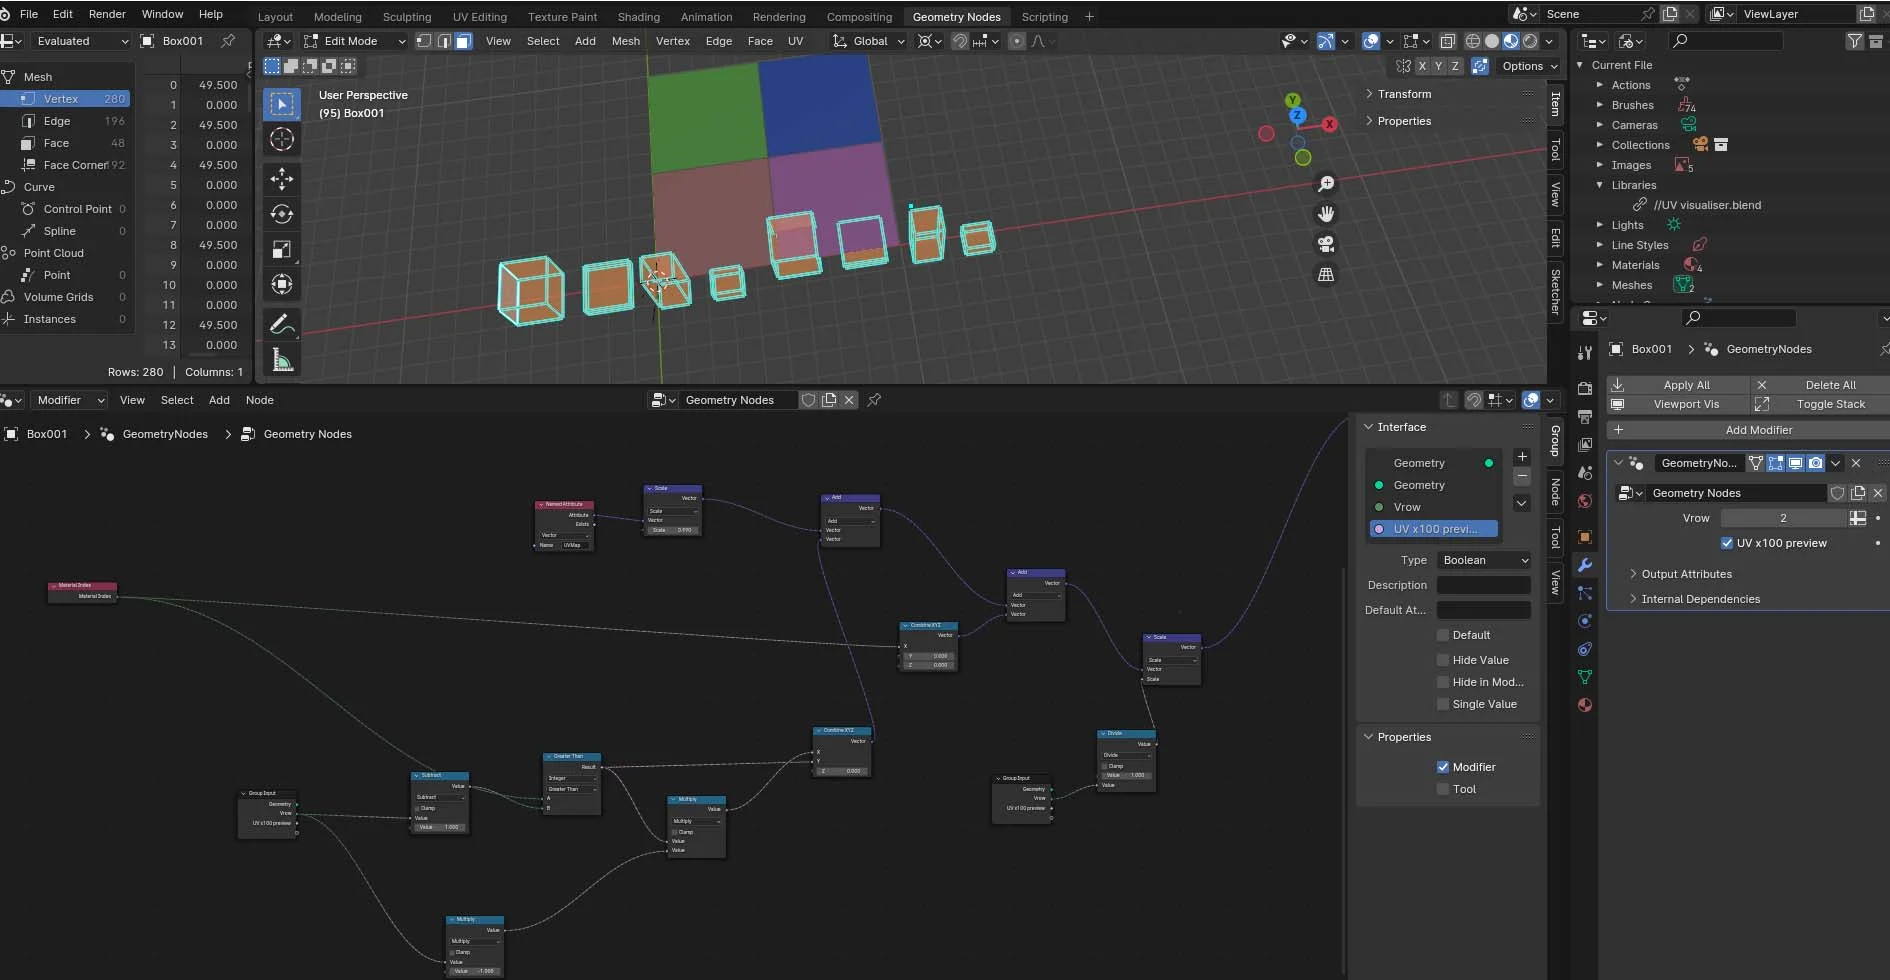Click the Apply All button
Viewport: 1890px width, 980px height.
coord(1677,385)
